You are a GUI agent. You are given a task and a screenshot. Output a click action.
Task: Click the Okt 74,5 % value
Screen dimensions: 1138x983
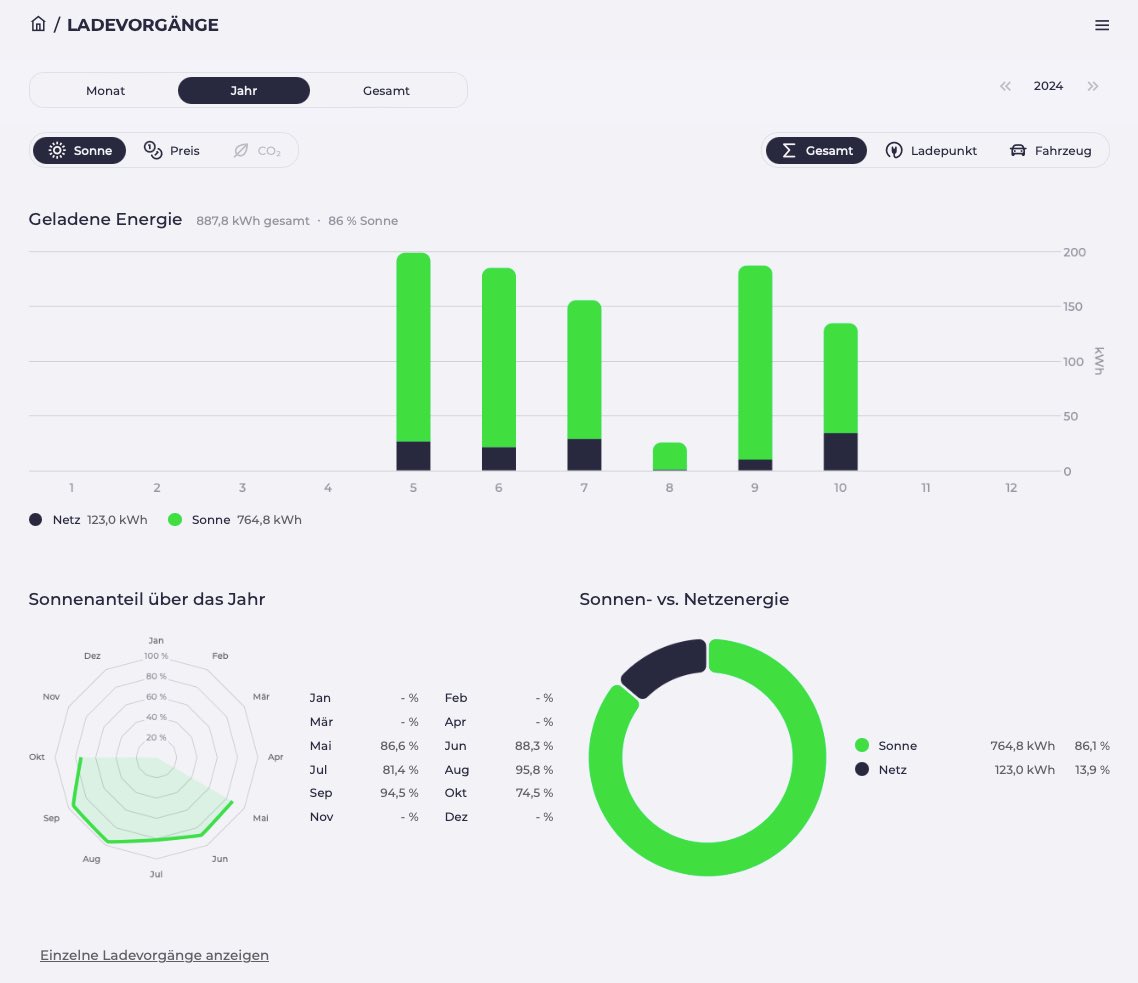click(x=534, y=793)
